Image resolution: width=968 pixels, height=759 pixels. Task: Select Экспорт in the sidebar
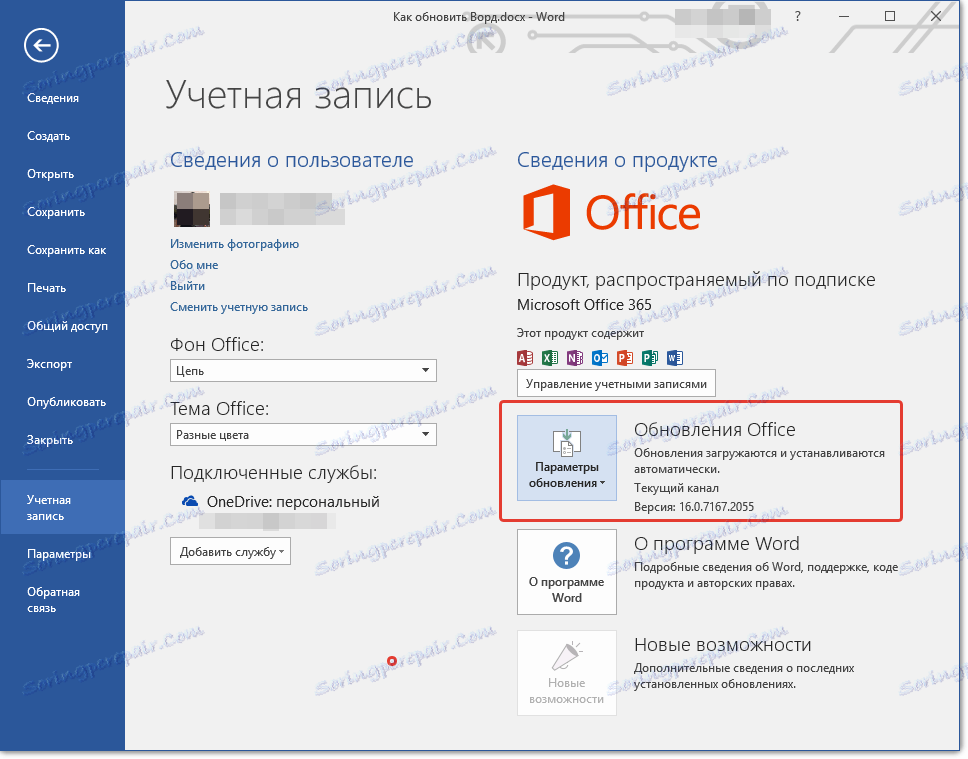click(x=49, y=364)
